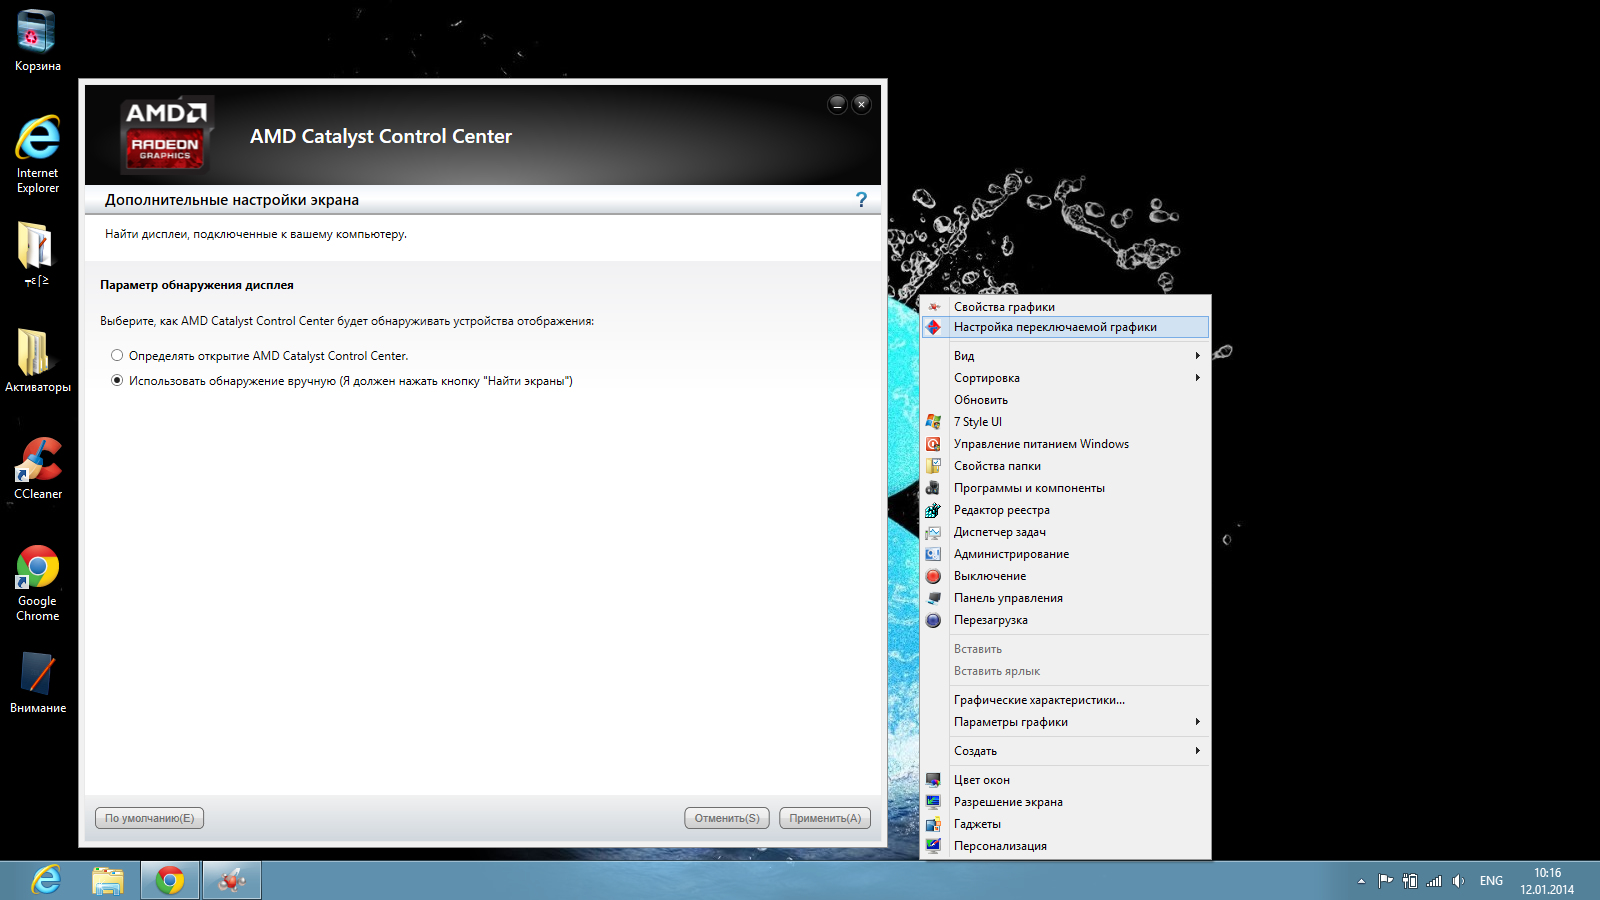The image size is (1600, 900).
Task: Expand the Создать submenu arrow
Action: point(1197,751)
